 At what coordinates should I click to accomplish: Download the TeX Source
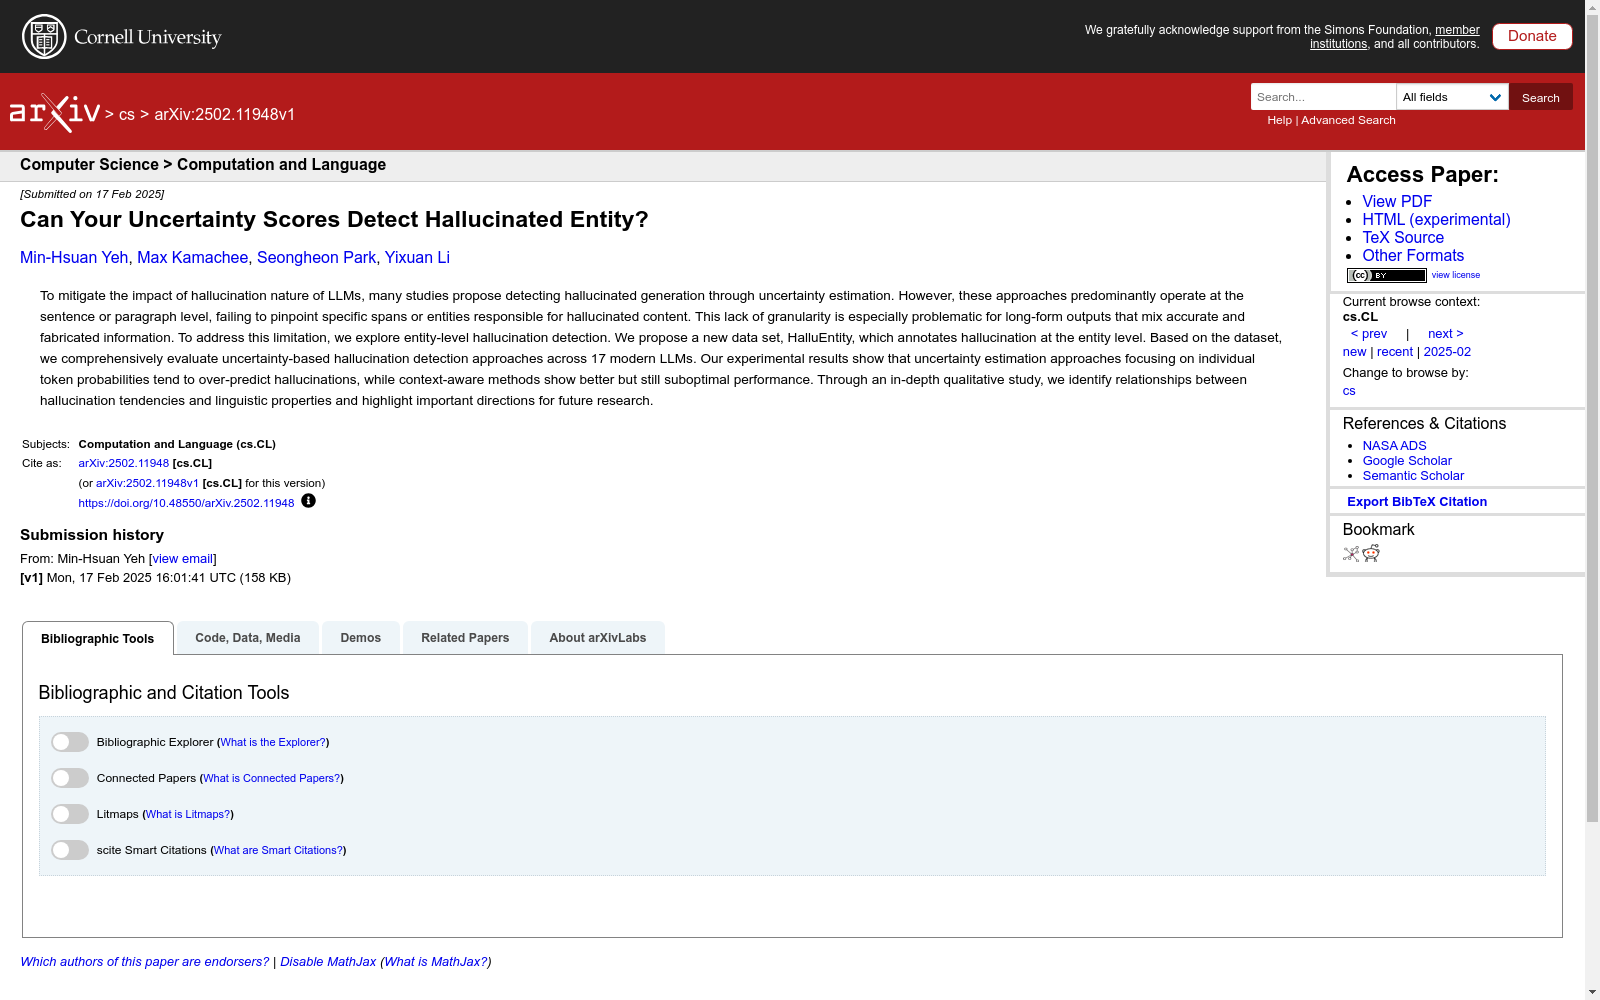click(1403, 238)
